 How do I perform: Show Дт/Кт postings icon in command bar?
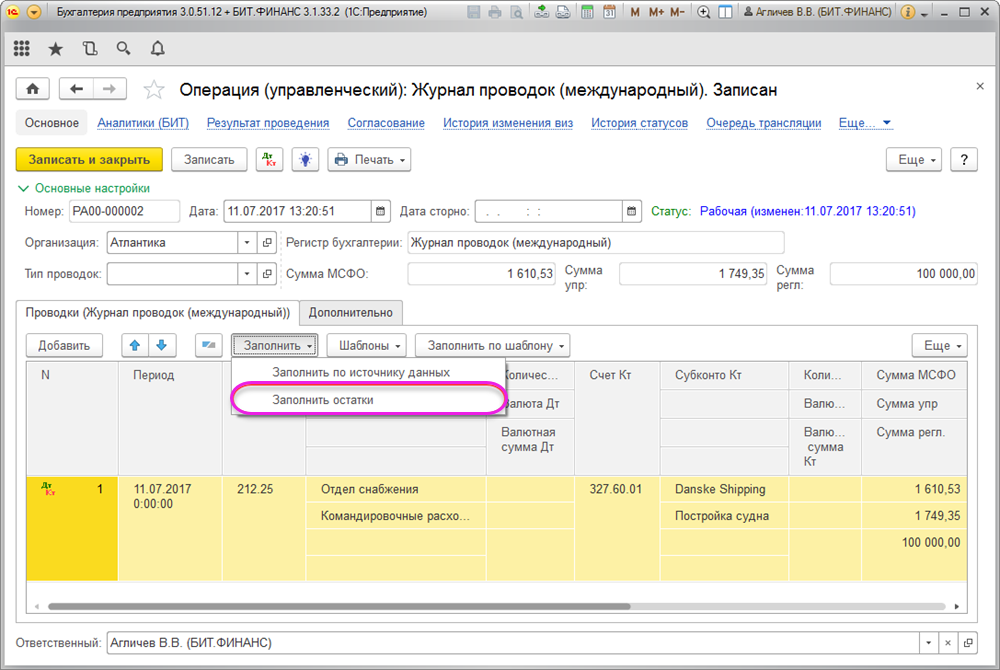pos(268,160)
